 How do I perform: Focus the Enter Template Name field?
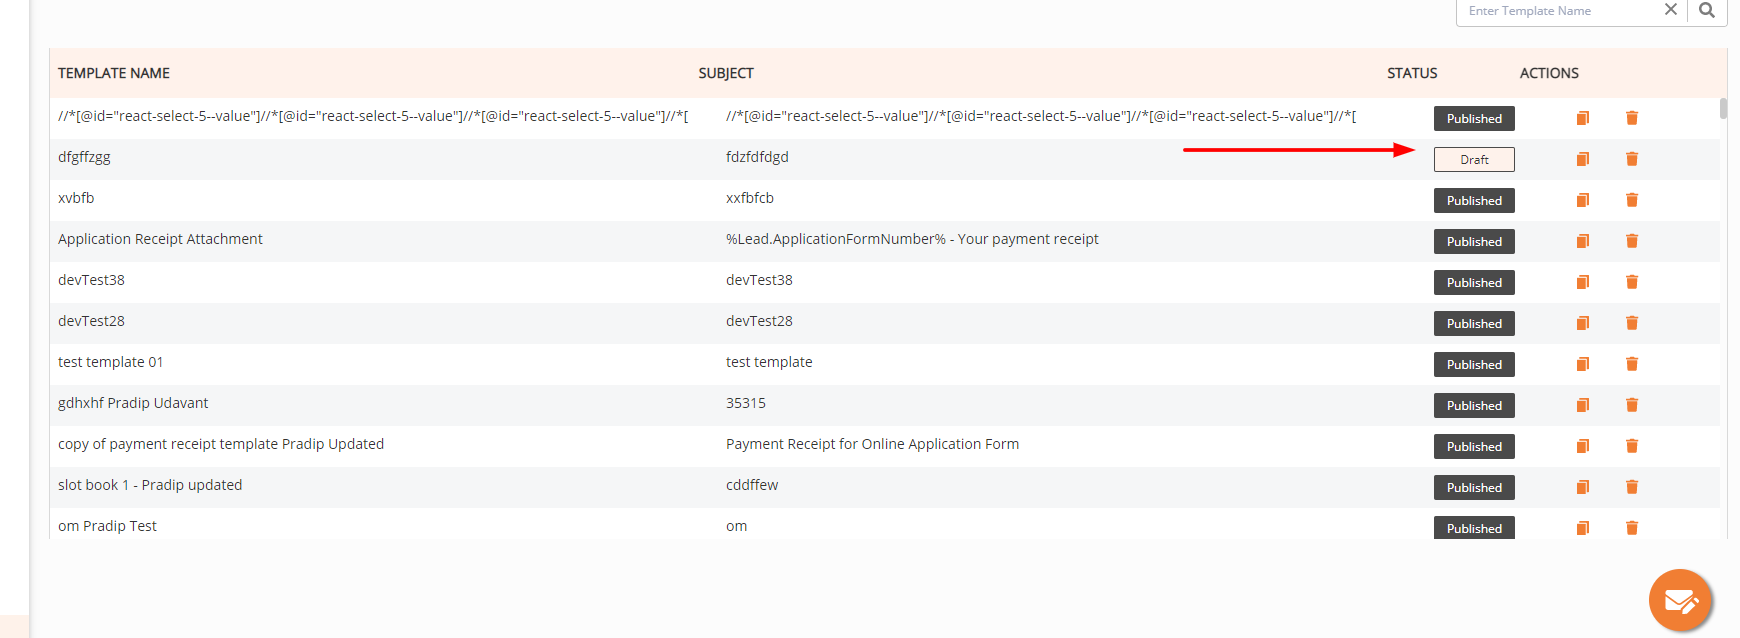(1560, 11)
